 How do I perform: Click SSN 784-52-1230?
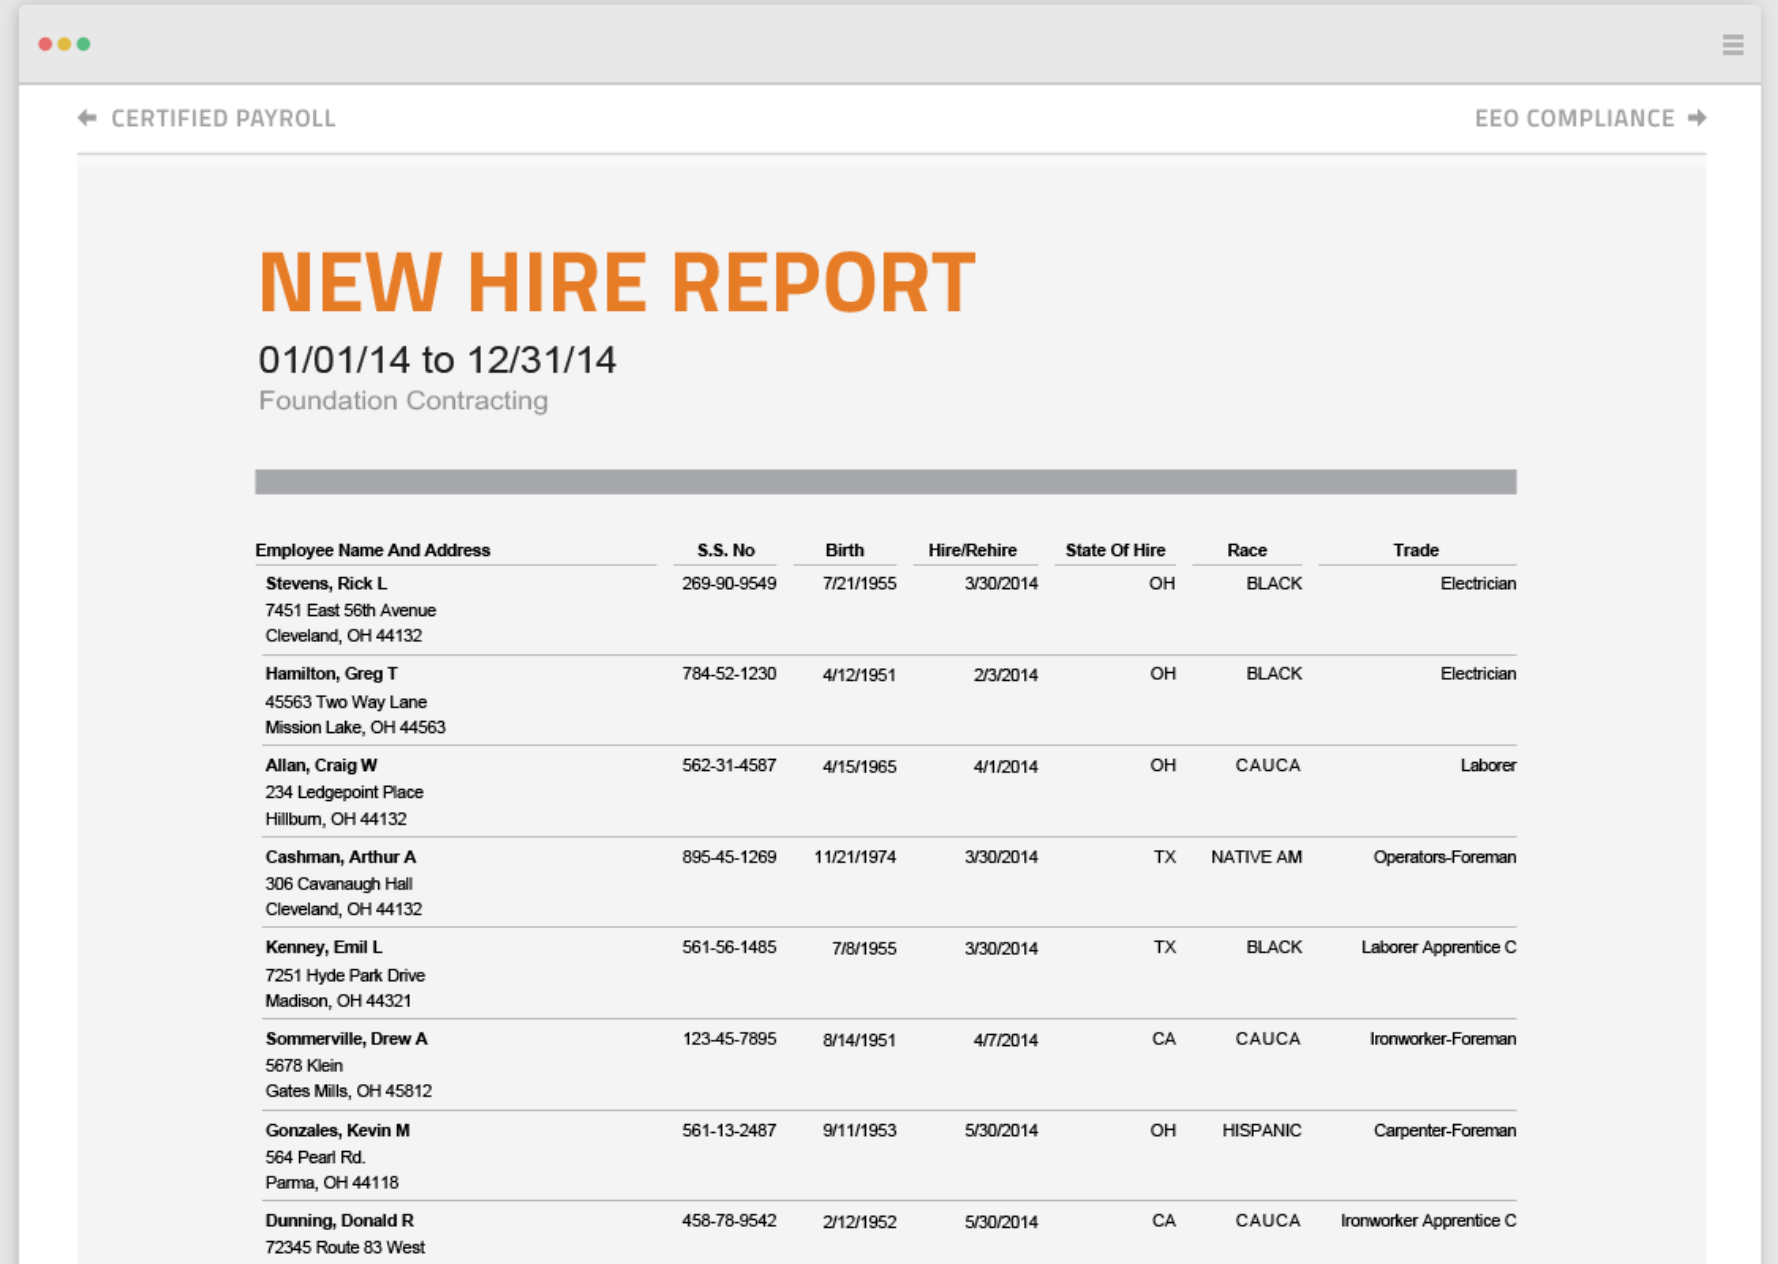[x=729, y=673]
